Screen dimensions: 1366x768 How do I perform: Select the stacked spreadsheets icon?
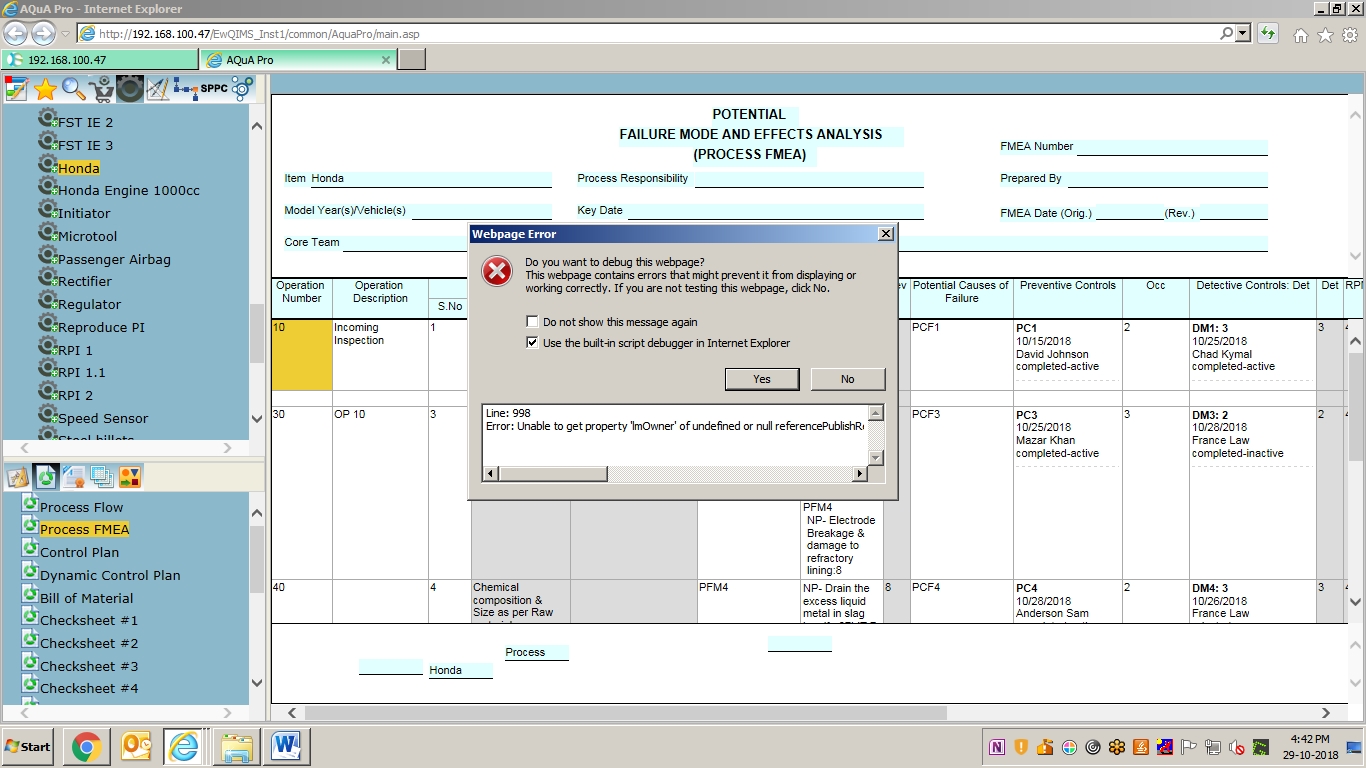102,477
